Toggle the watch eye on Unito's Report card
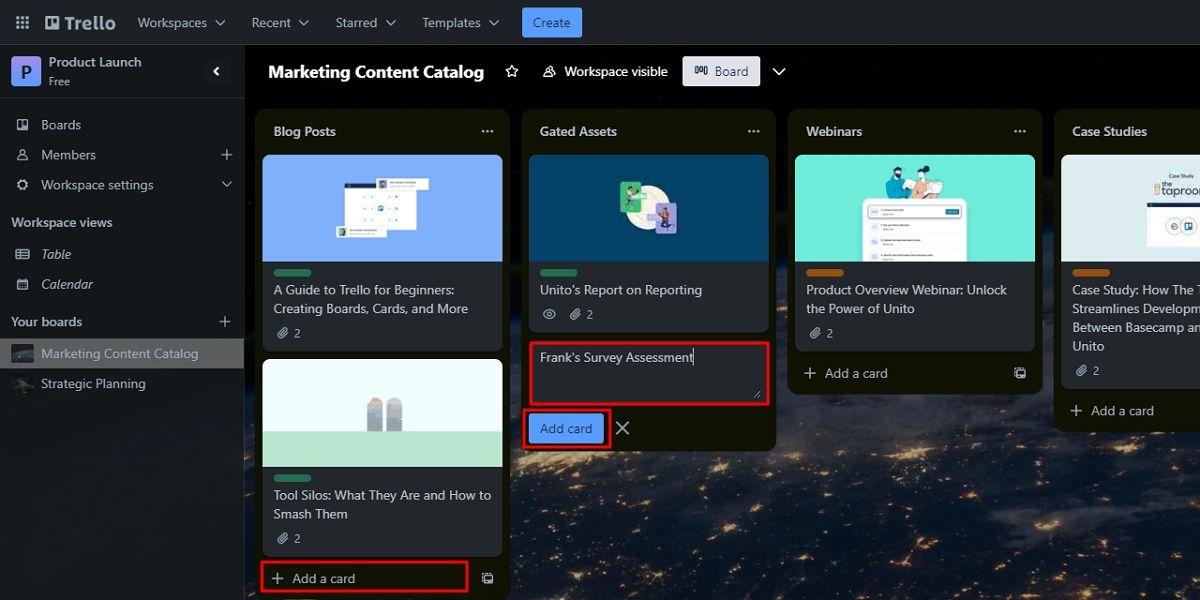Image resolution: width=1200 pixels, height=600 pixels. (550, 314)
